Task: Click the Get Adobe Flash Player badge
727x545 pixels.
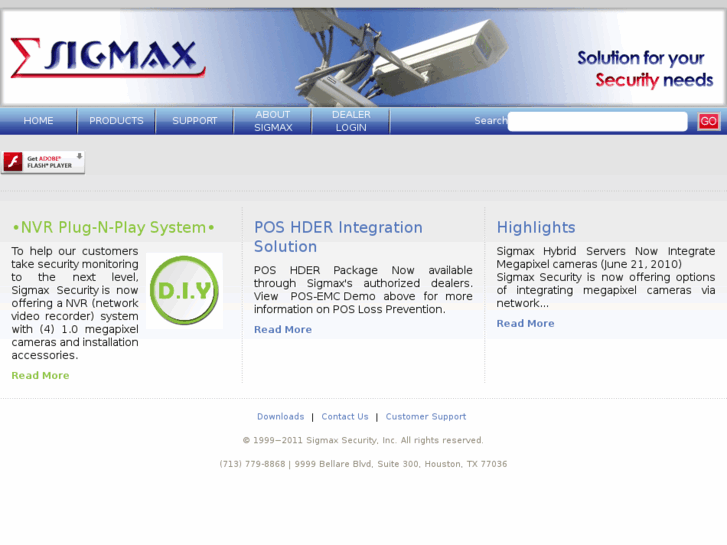Action: [x=43, y=162]
